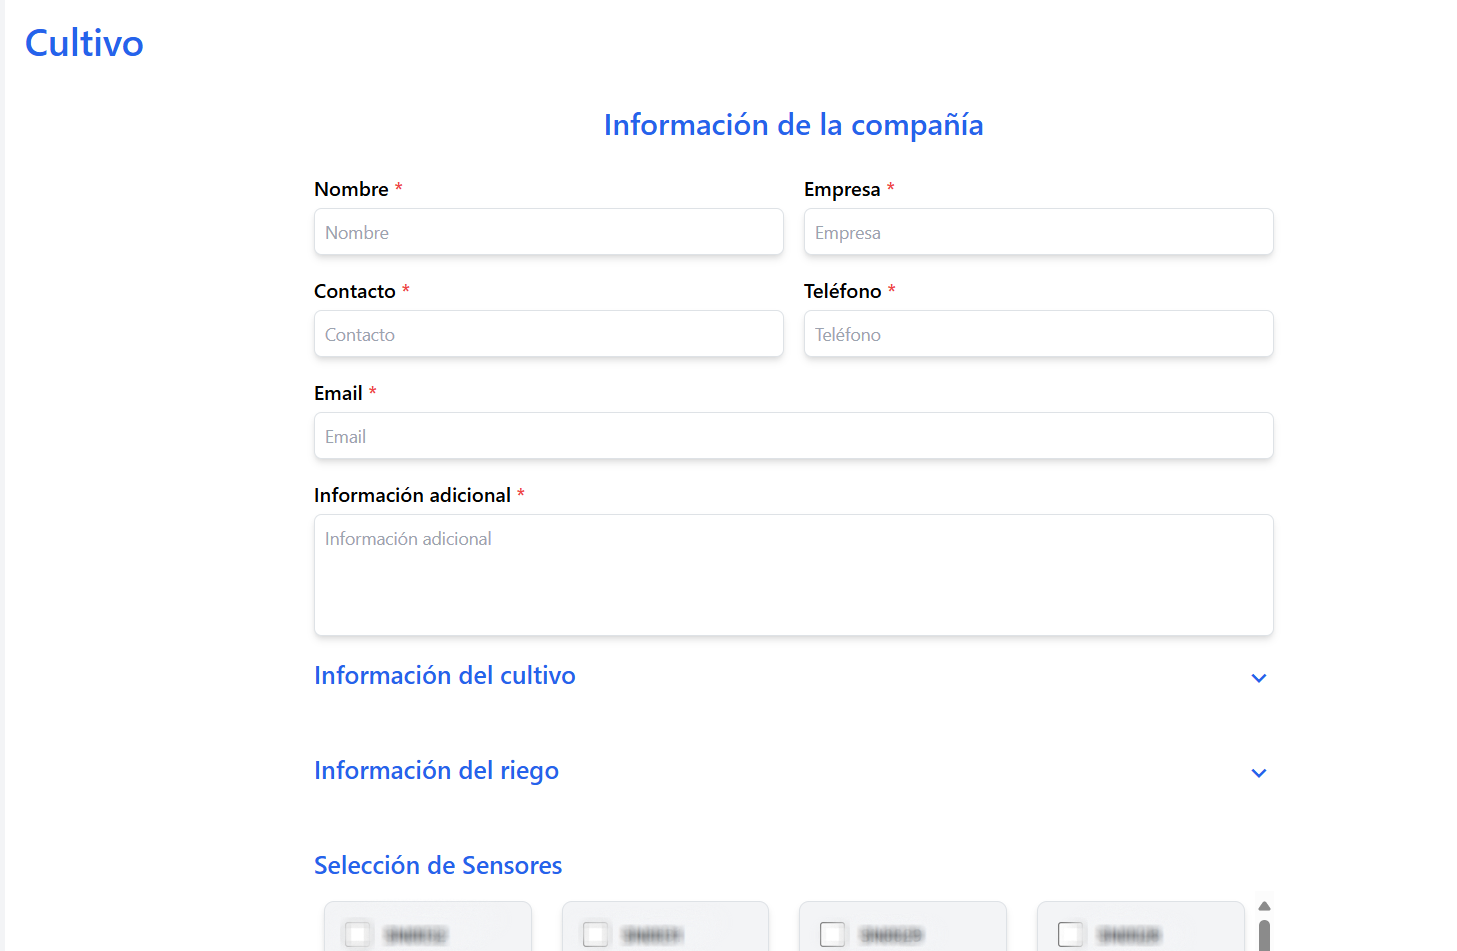Check the first sensor checkbox
This screenshot has height=951, width=1457.
click(x=357, y=934)
